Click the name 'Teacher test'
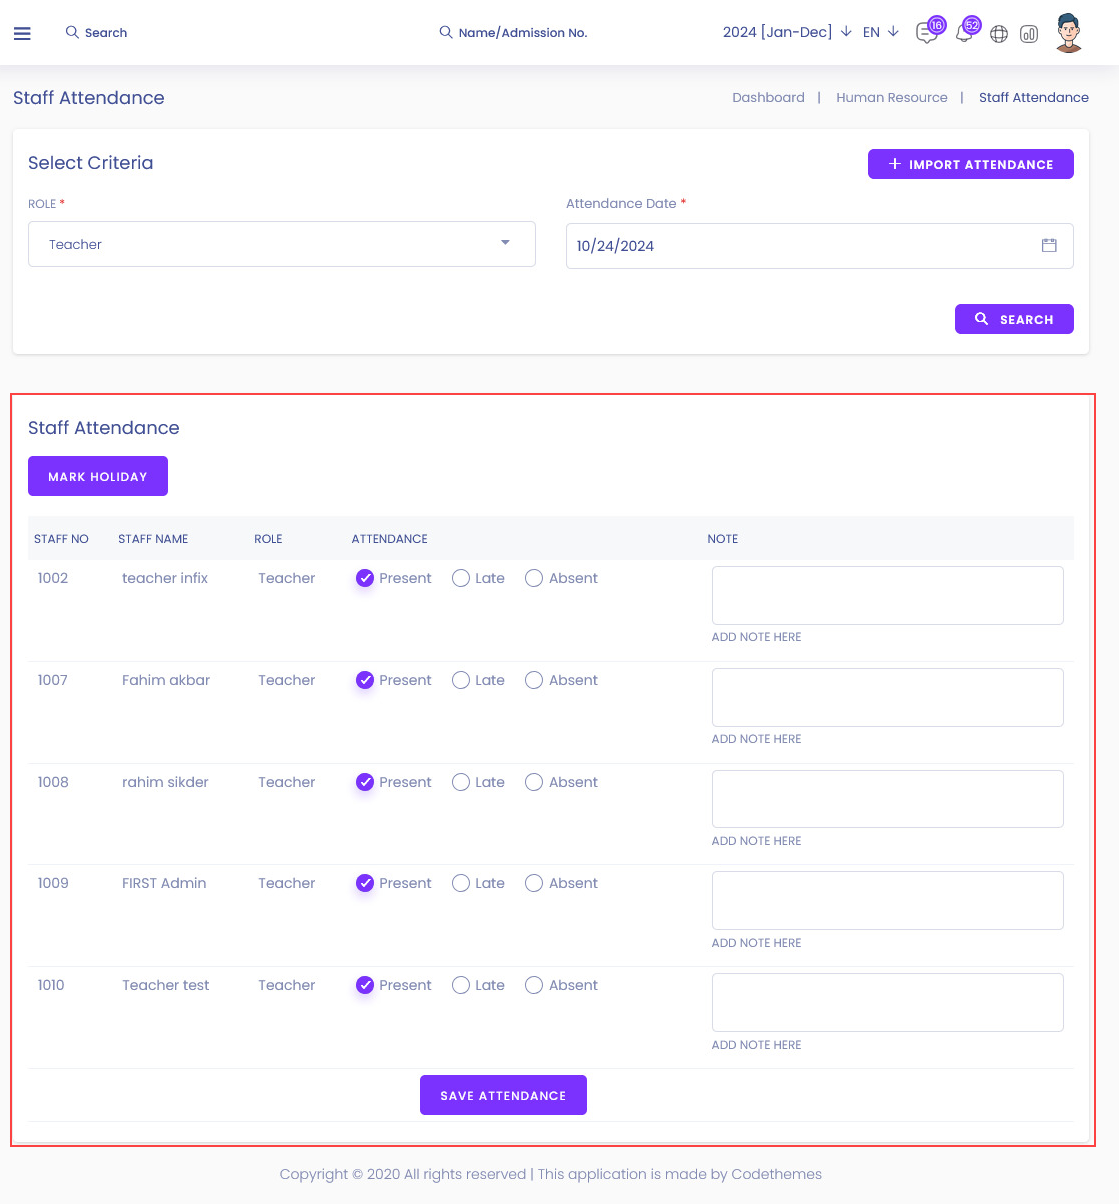The image size is (1119, 1204). coord(166,985)
